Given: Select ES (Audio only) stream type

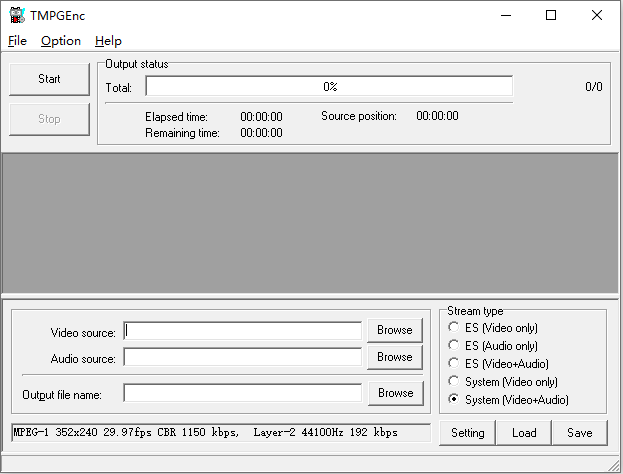Looking at the screenshot, I should click(493, 346).
